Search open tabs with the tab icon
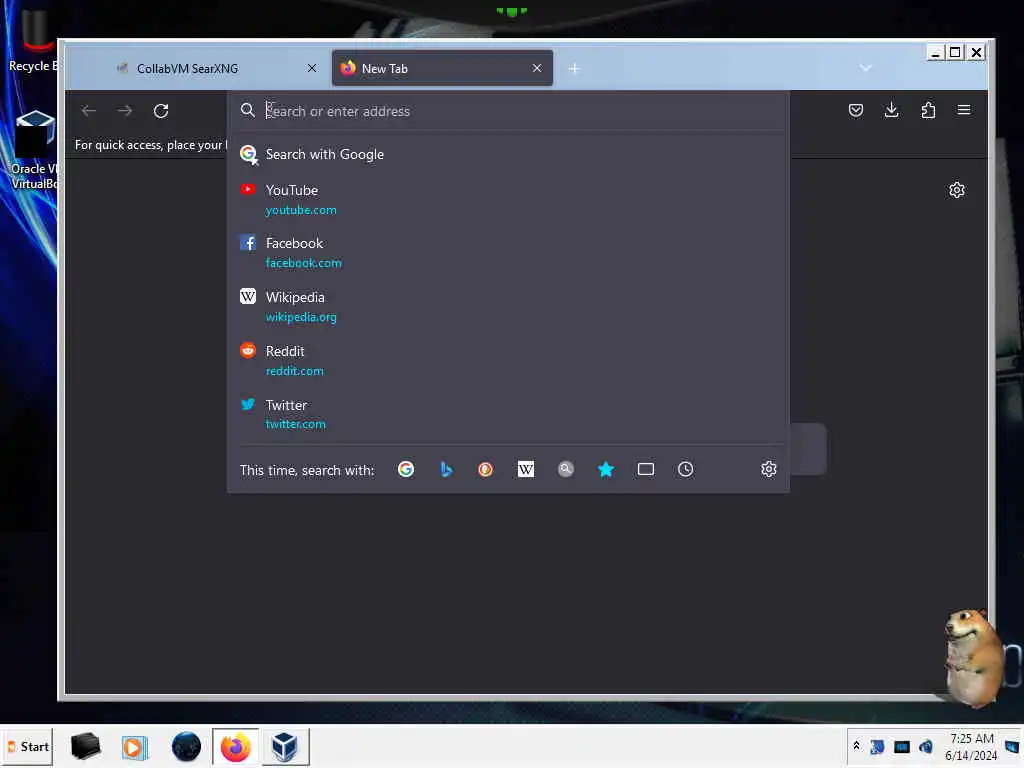 point(646,470)
